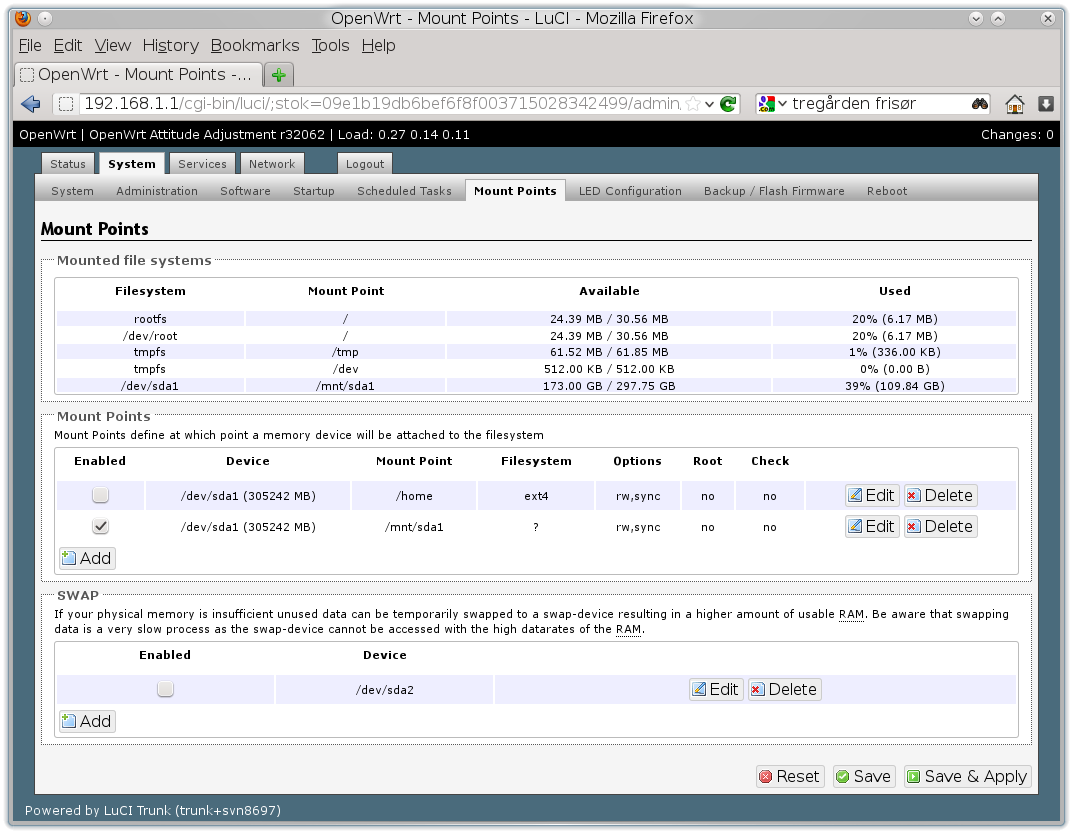Switch to the Network tab
This screenshot has height=834, width=1073.
[x=272, y=164]
